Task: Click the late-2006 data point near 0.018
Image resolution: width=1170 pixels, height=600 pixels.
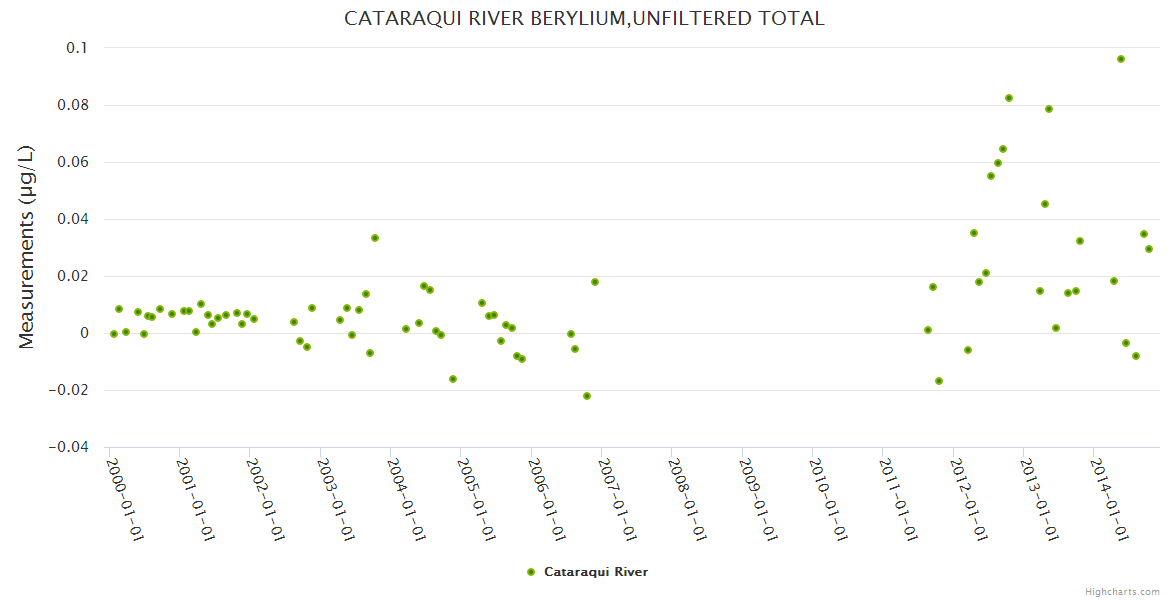Action: (x=595, y=282)
